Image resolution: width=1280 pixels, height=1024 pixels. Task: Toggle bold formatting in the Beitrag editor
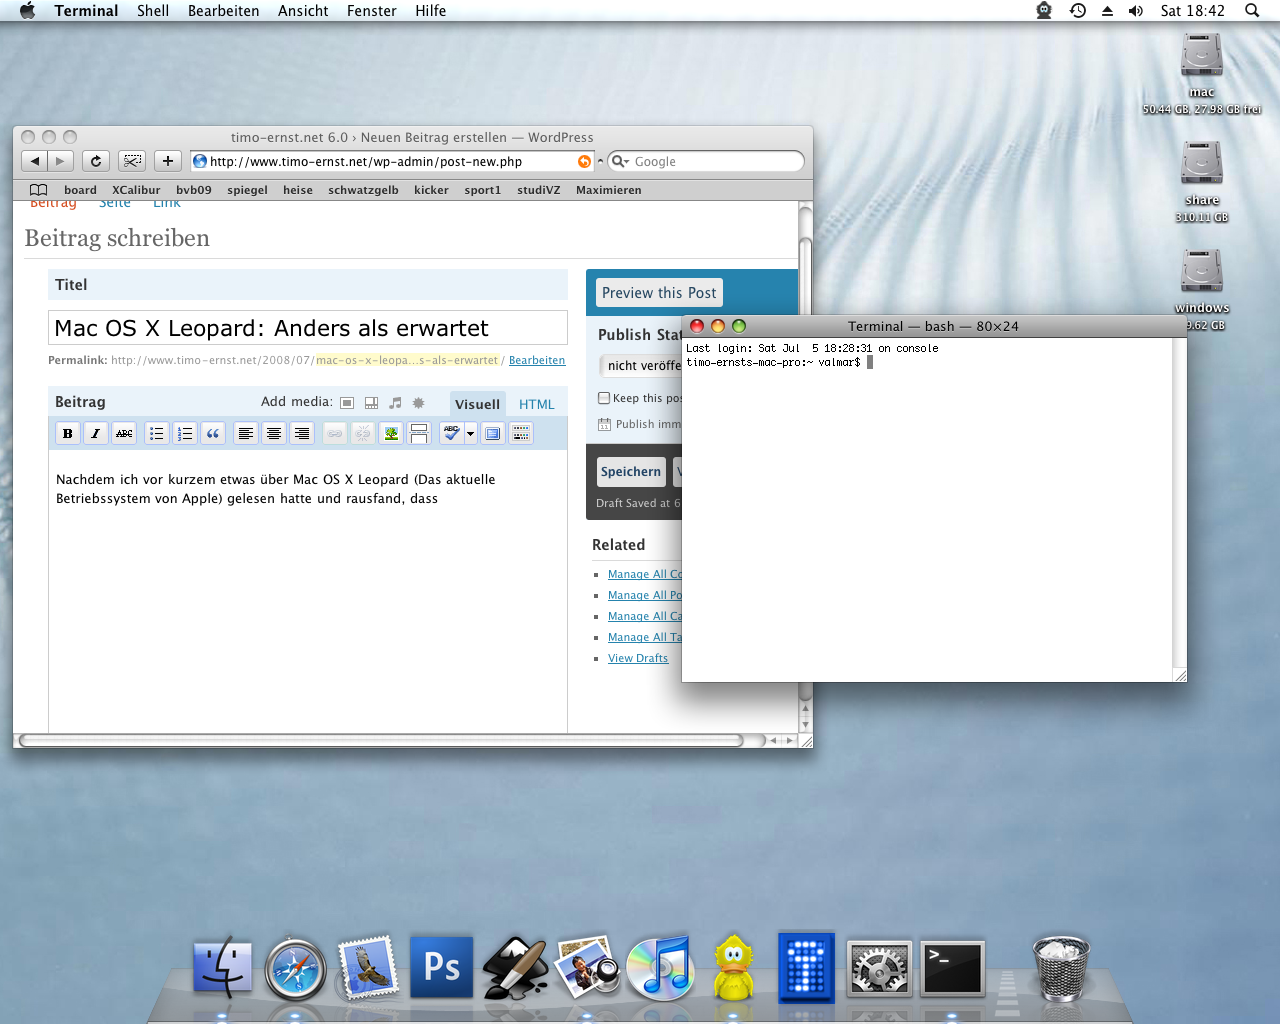coord(67,433)
